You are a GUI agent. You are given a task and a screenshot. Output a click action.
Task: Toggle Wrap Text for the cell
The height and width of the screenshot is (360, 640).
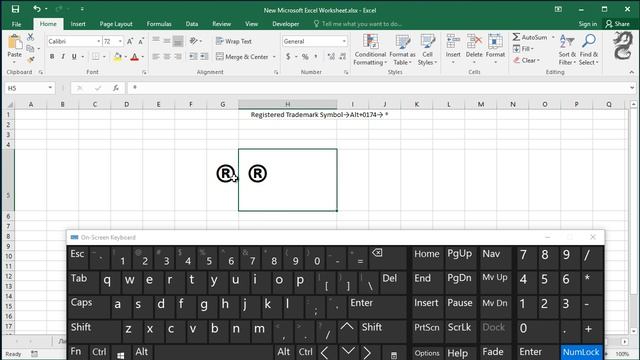point(234,41)
